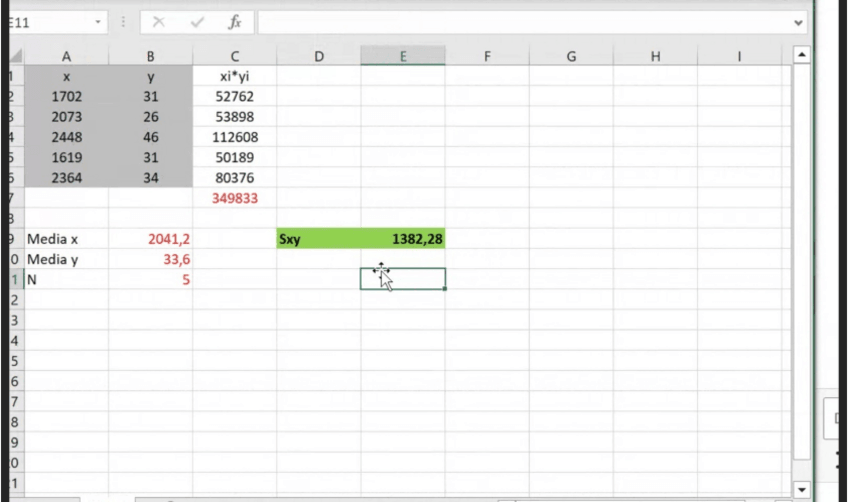Click the xi*yi header cell
The height and width of the screenshot is (502, 848).
coord(234,76)
